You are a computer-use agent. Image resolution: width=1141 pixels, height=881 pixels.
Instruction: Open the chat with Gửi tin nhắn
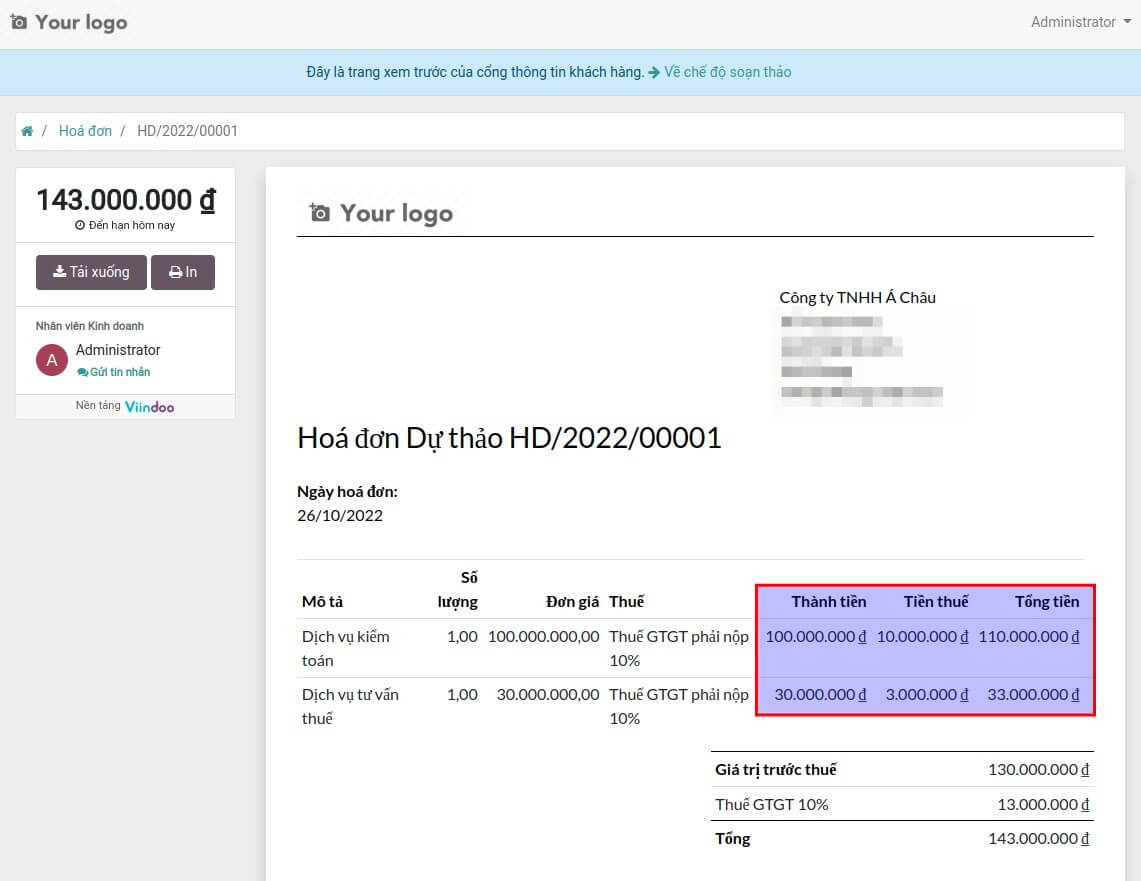(121, 371)
